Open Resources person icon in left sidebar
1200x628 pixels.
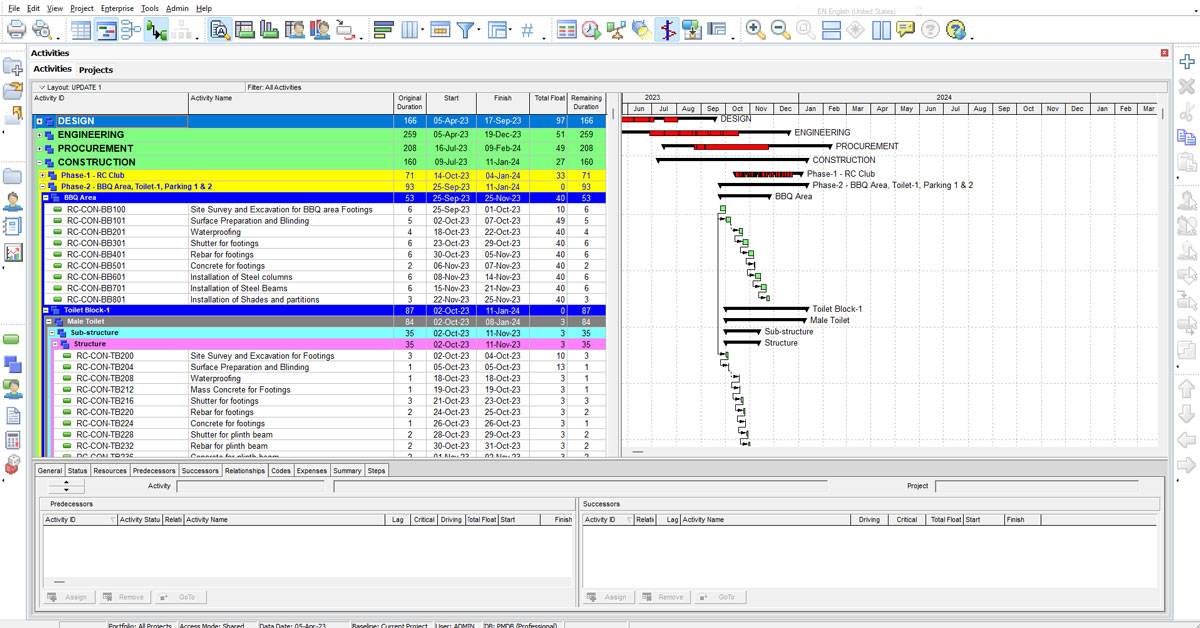point(13,202)
